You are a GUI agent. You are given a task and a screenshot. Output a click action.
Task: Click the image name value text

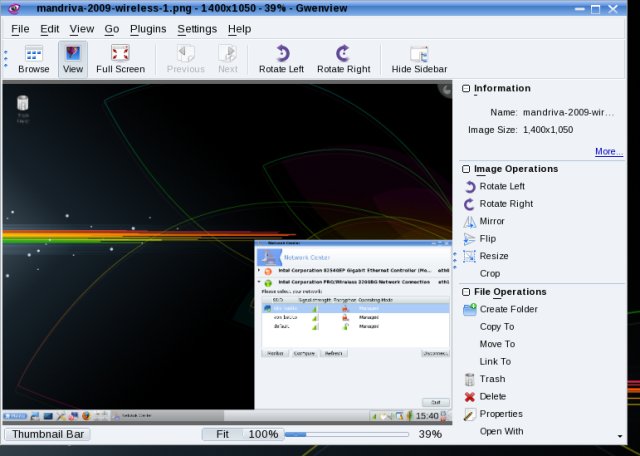pos(568,113)
